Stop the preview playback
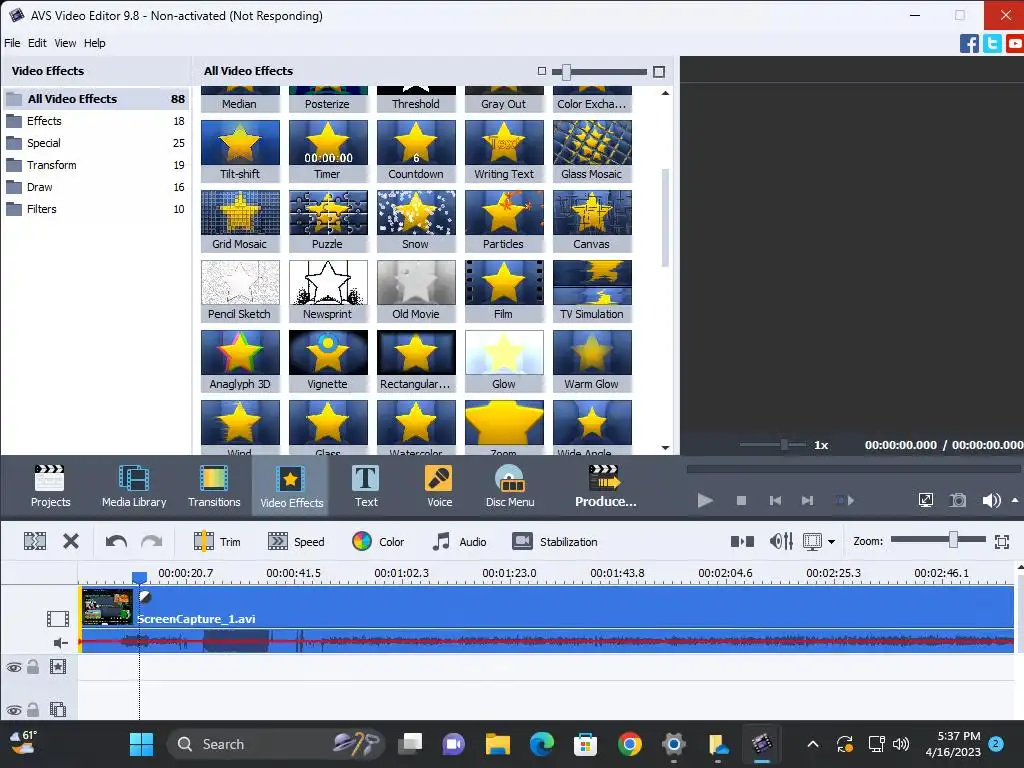This screenshot has width=1024, height=768. pos(741,500)
